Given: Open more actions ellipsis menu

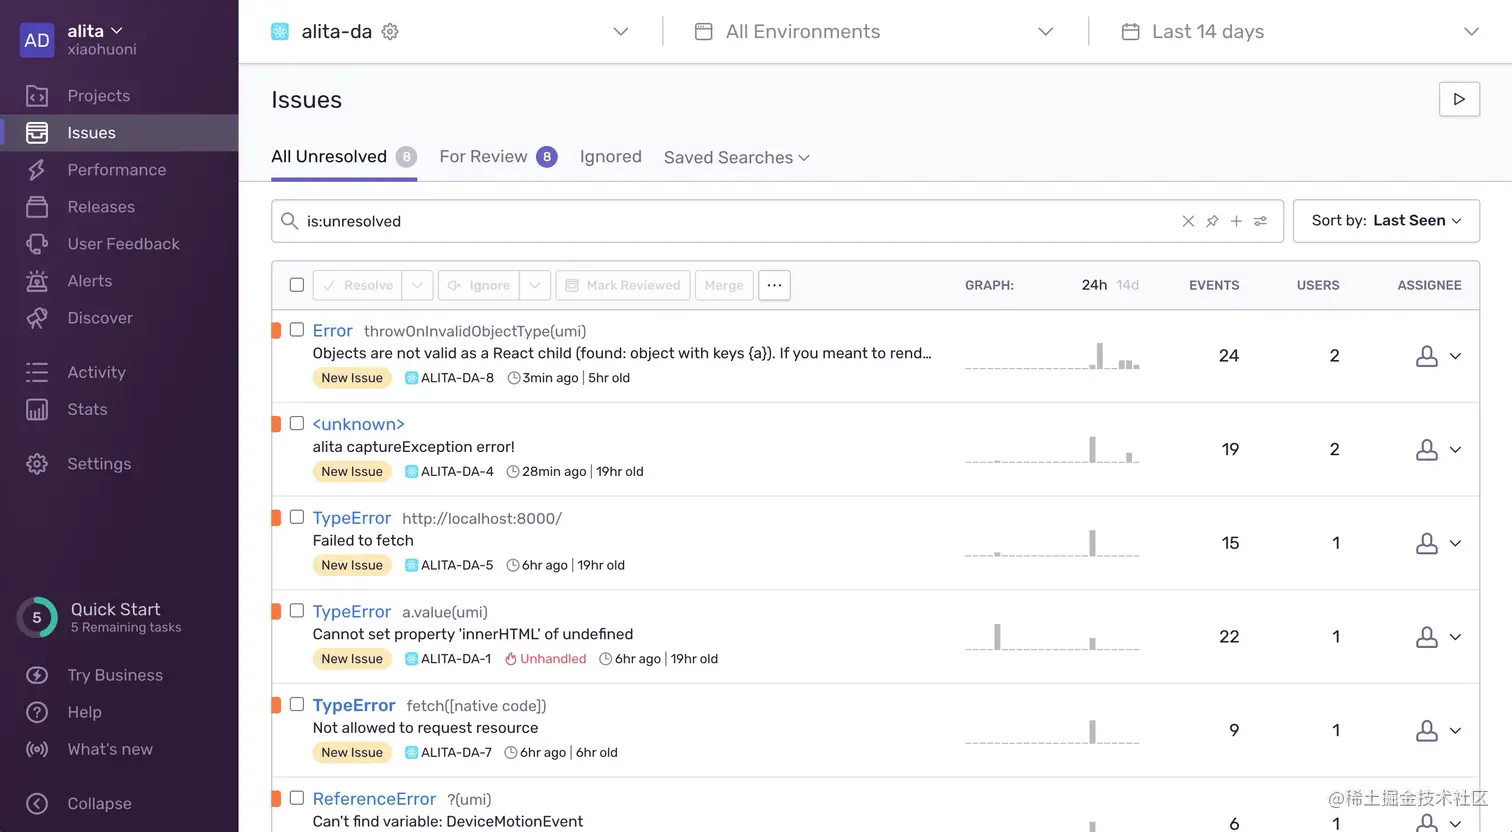Looking at the screenshot, I should [x=774, y=285].
